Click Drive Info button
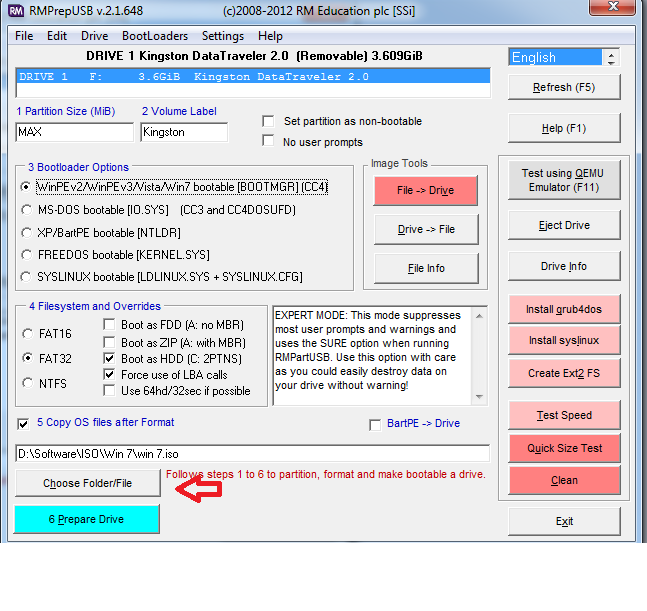The height and width of the screenshot is (611, 647). [564, 266]
